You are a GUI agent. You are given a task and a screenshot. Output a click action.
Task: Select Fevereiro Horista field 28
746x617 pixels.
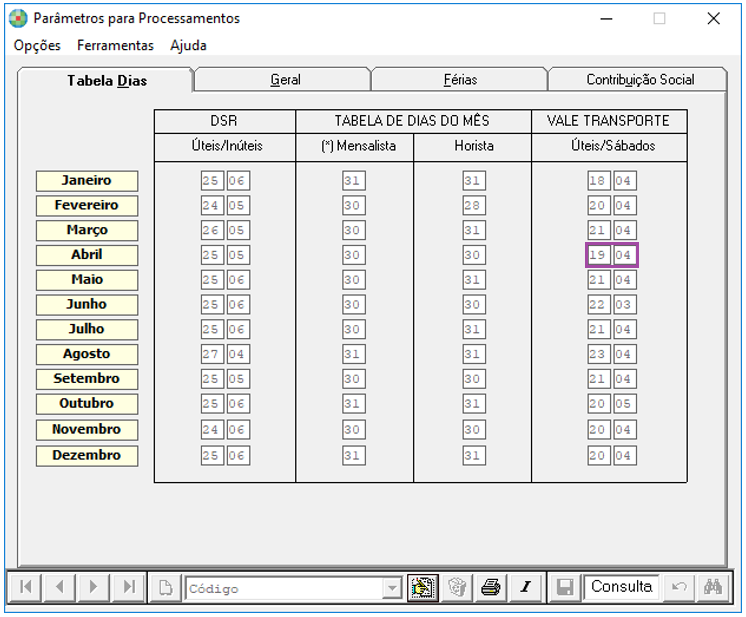tap(474, 206)
